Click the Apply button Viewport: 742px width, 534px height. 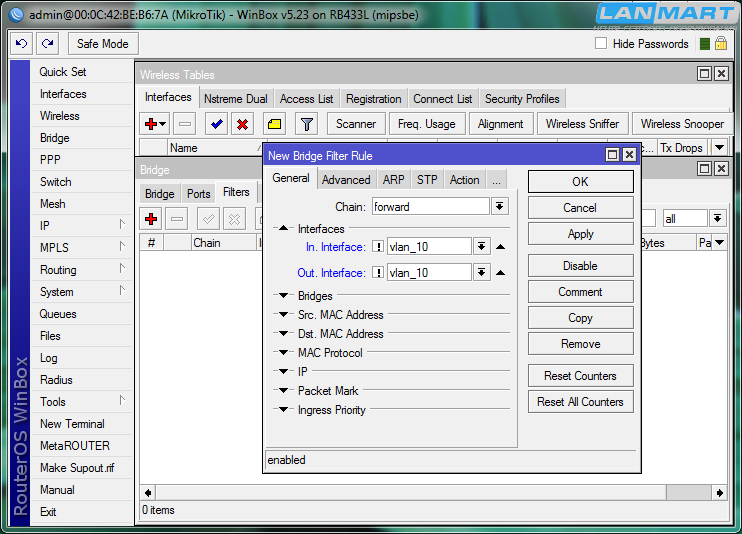tap(581, 233)
